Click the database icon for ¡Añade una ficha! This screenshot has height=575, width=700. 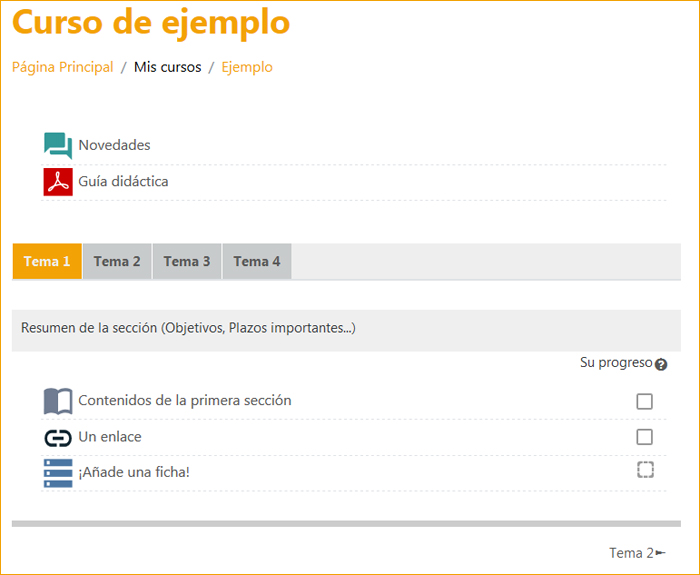[58, 472]
